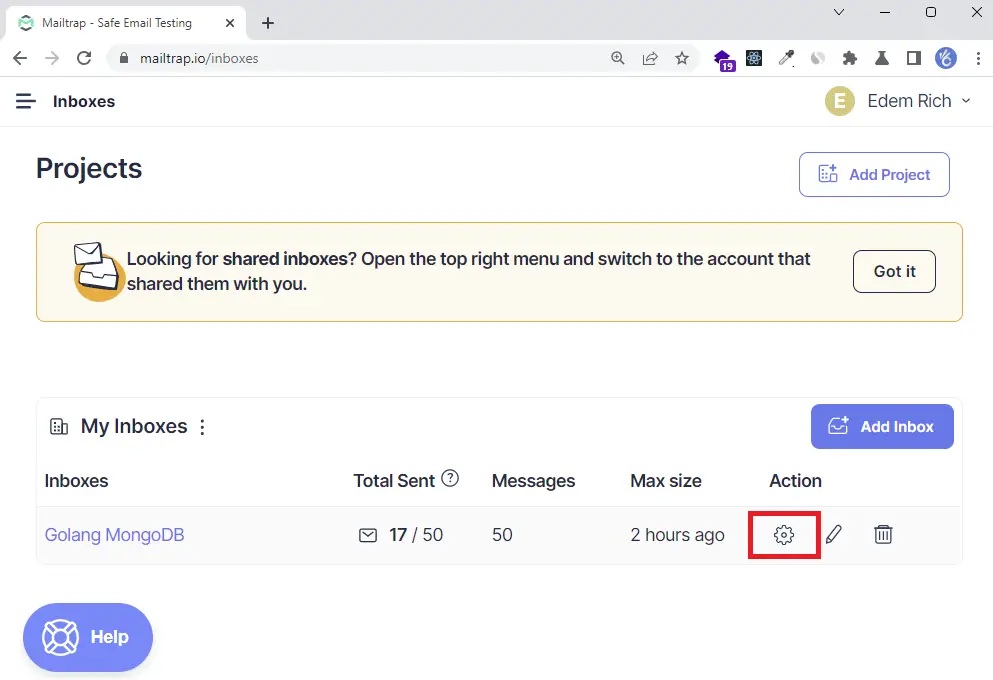Open the Golang MongoDB inbox link
Viewport: 993px width, 680px height.
[114, 535]
